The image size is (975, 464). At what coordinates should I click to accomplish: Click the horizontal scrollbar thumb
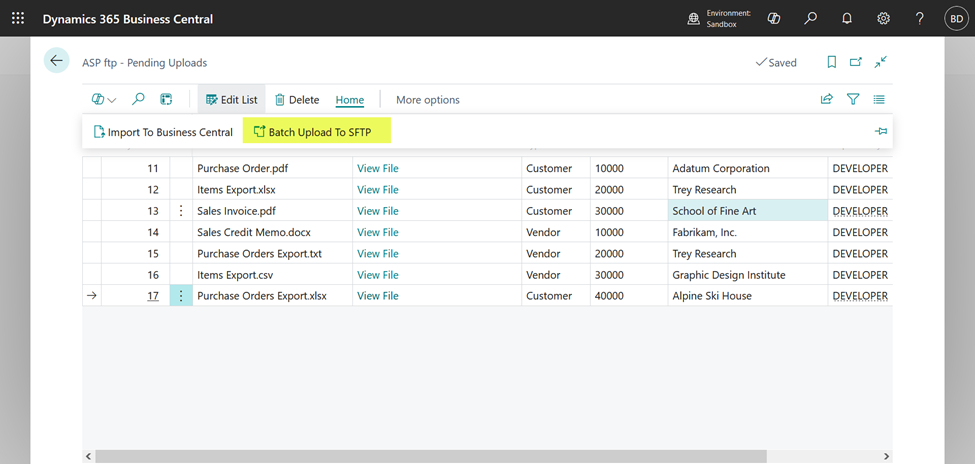coord(432,456)
